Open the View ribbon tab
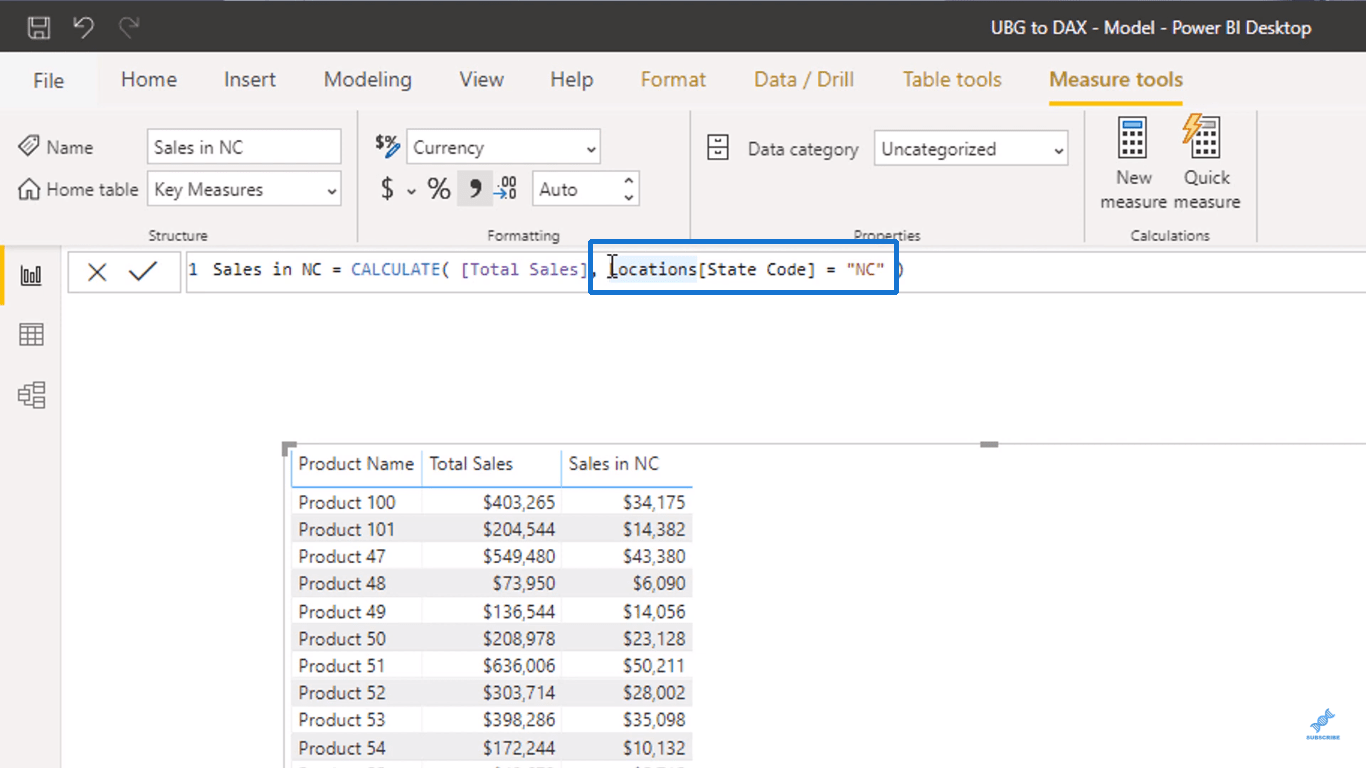Screen dimensions: 1366x768 pos(481,79)
